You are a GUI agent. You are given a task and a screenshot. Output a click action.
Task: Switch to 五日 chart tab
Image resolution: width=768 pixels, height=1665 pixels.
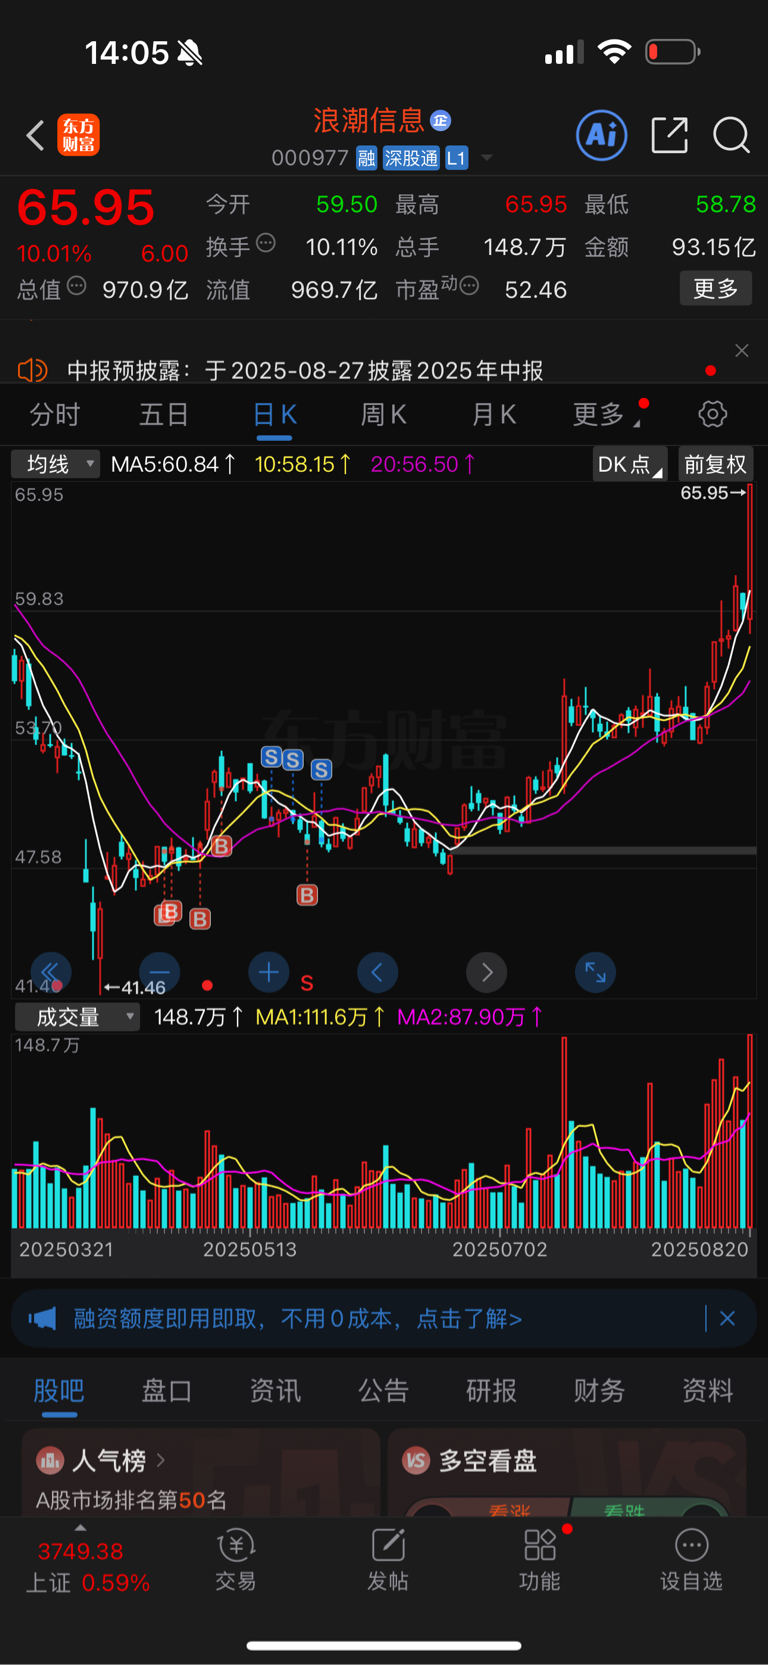(x=164, y=414)
